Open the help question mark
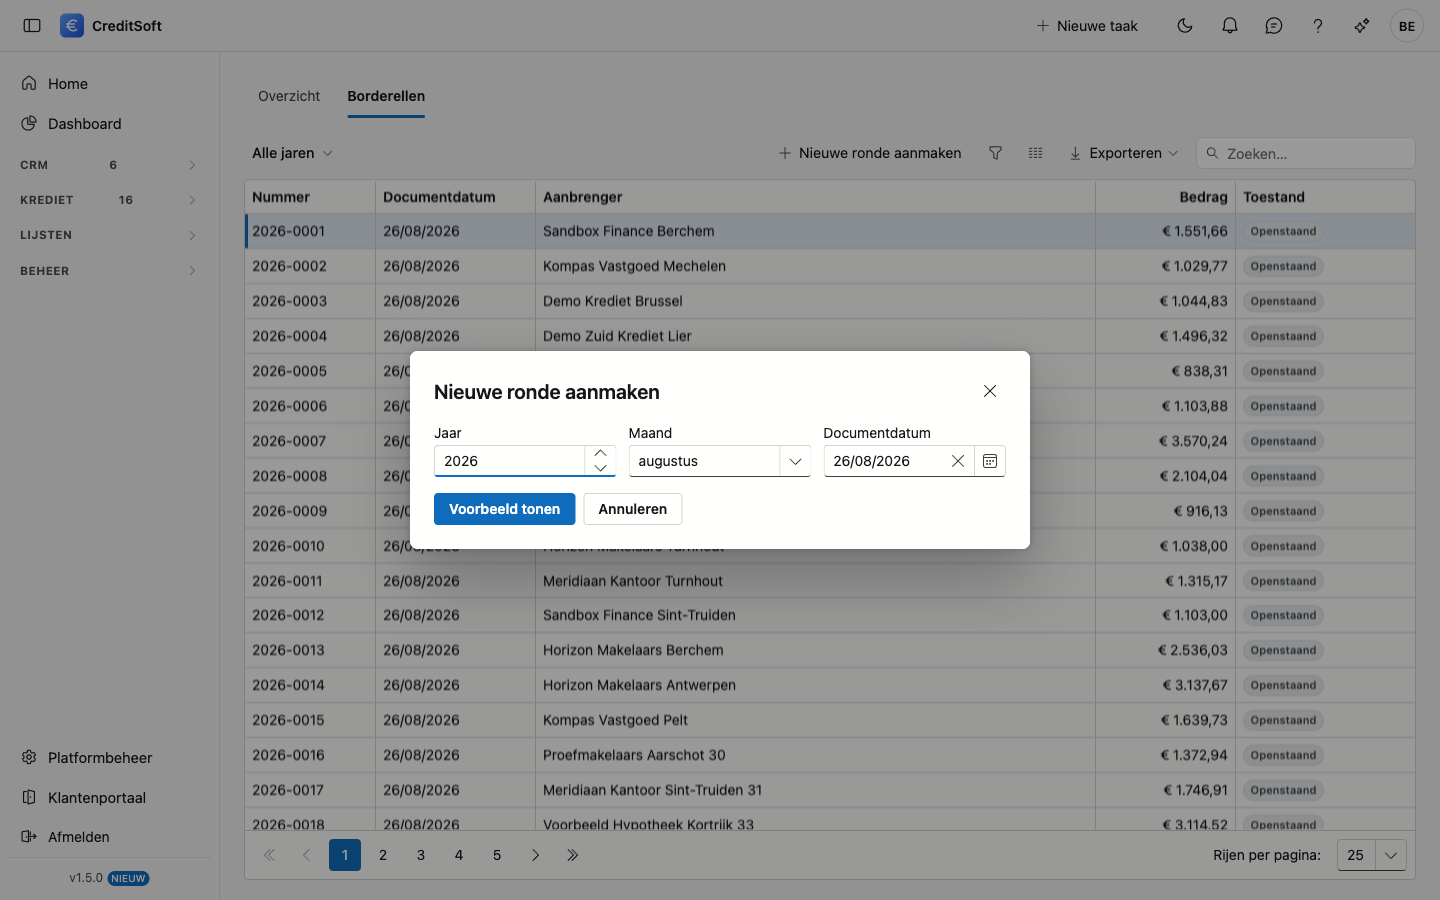Screen dimensions: 1440x900 (1318, 26)
